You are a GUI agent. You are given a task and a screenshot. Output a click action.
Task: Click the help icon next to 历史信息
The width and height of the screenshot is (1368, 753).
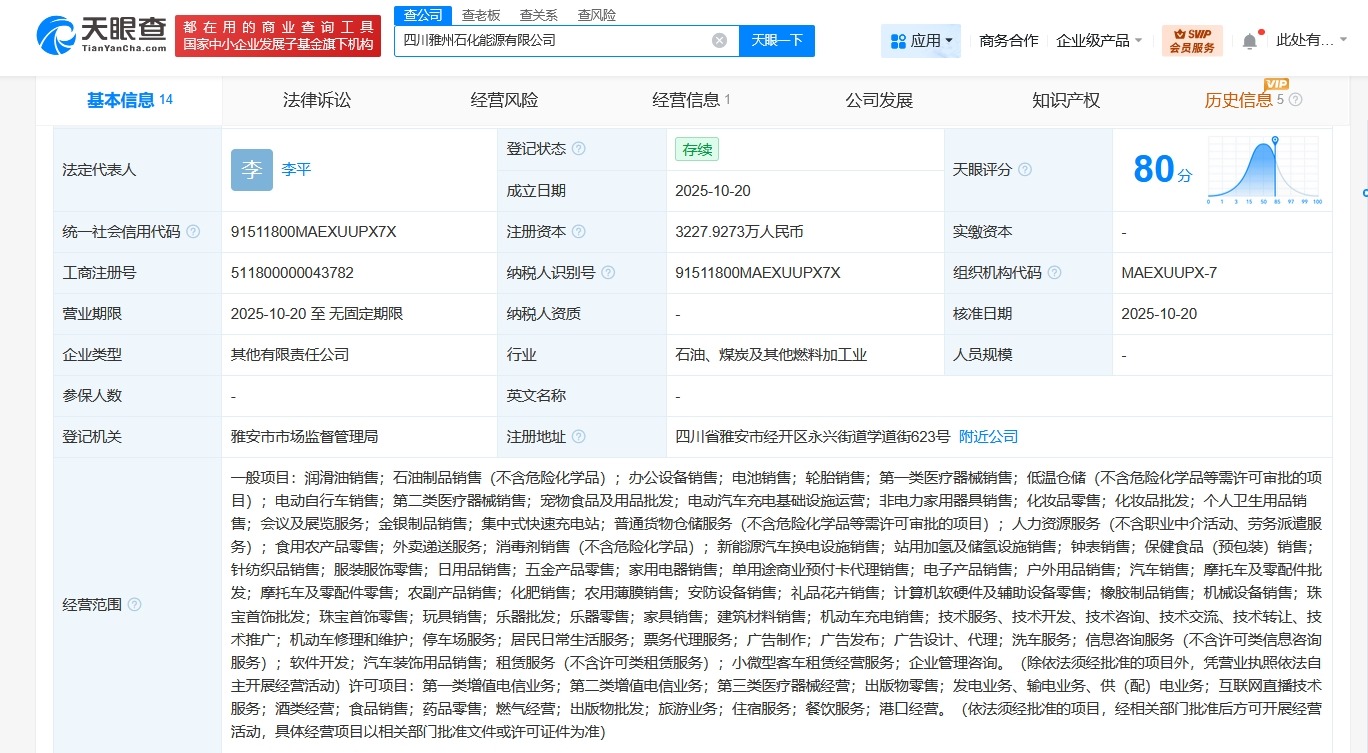(x=1294, y=101)
